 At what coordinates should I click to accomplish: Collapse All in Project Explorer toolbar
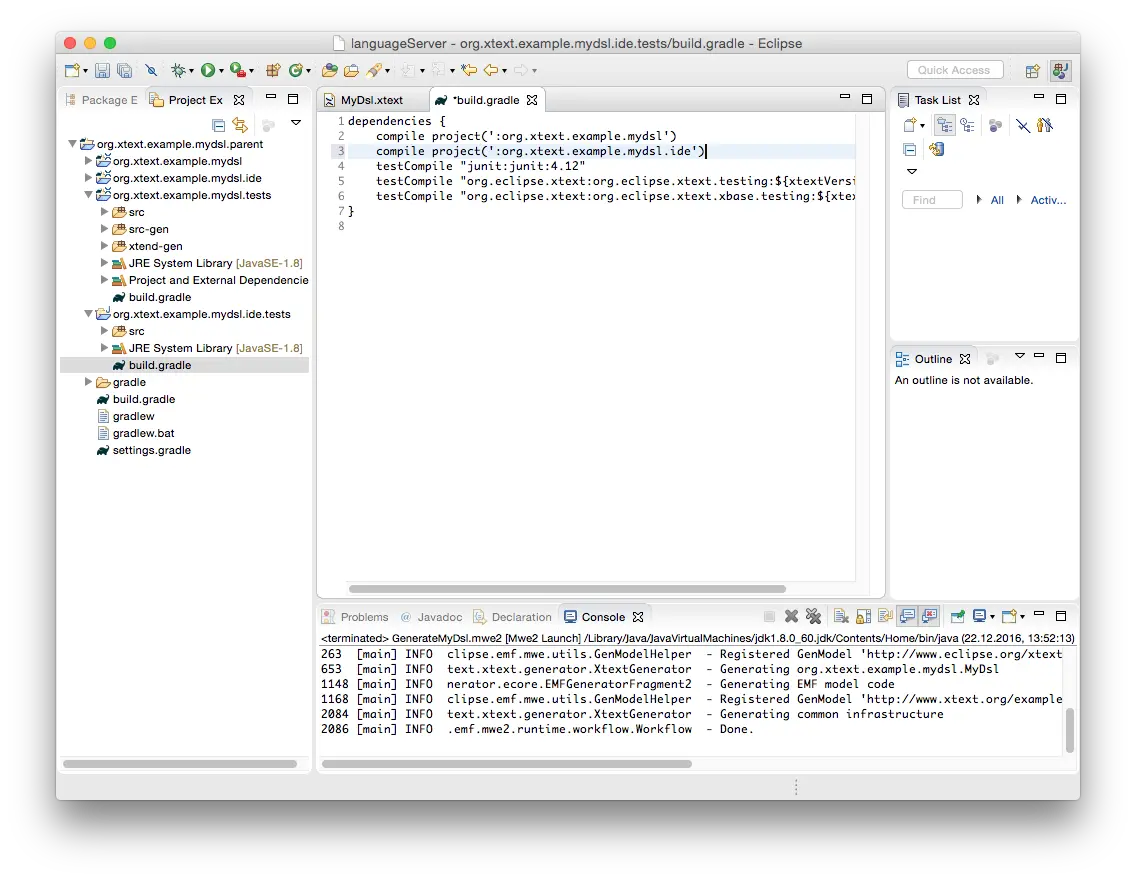[x=218, y=125]
